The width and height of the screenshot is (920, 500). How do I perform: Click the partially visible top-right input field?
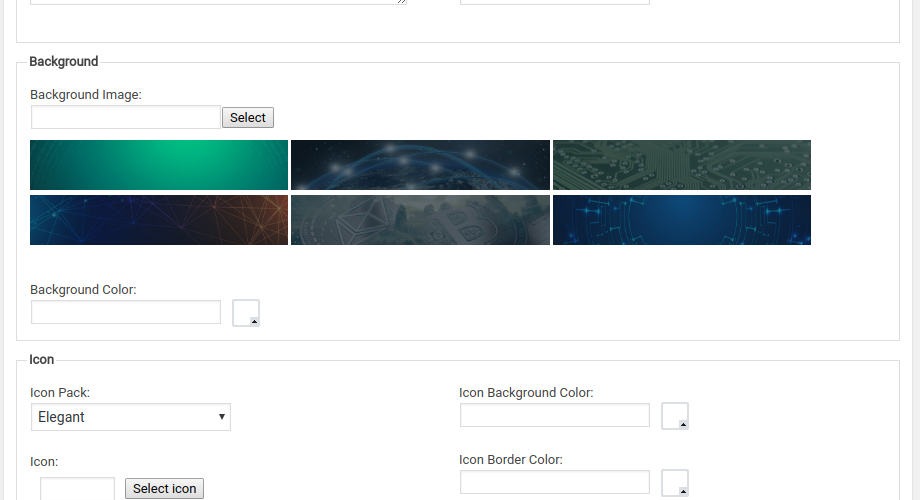(x=555, y=2)
